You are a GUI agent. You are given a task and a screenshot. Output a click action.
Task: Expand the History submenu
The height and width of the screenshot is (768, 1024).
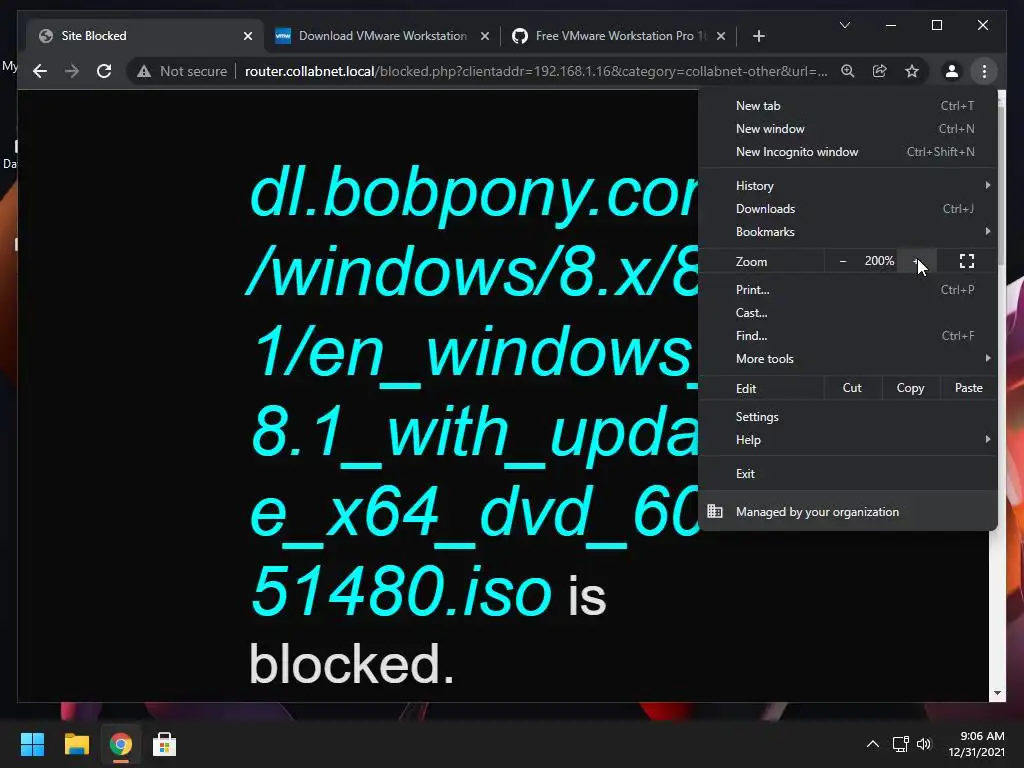pos(848,186)
